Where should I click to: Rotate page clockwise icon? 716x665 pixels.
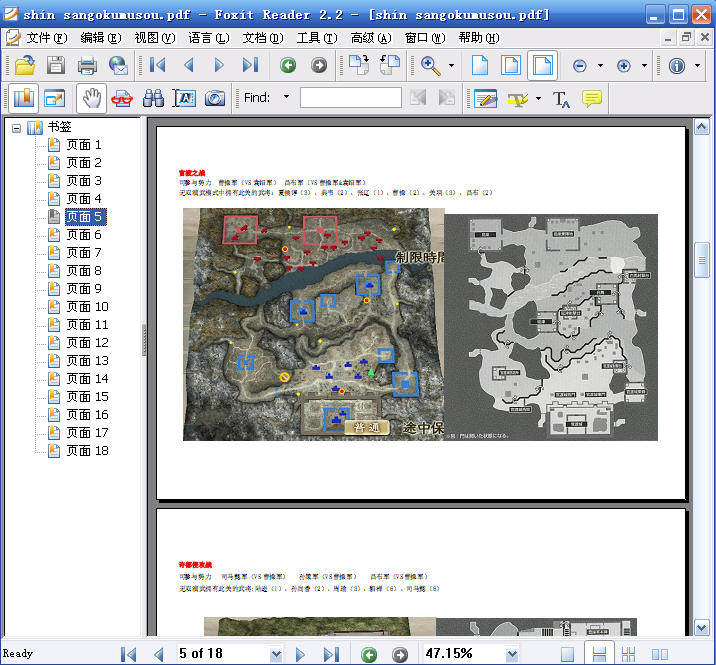[x=359, y=65]
